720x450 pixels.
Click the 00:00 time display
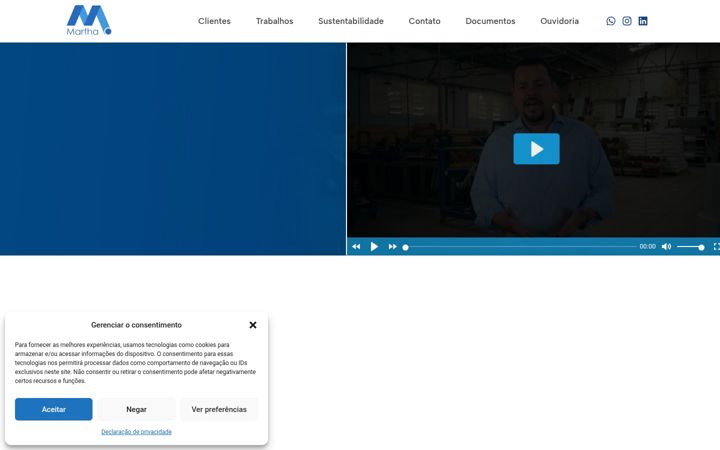coord(647,247)
